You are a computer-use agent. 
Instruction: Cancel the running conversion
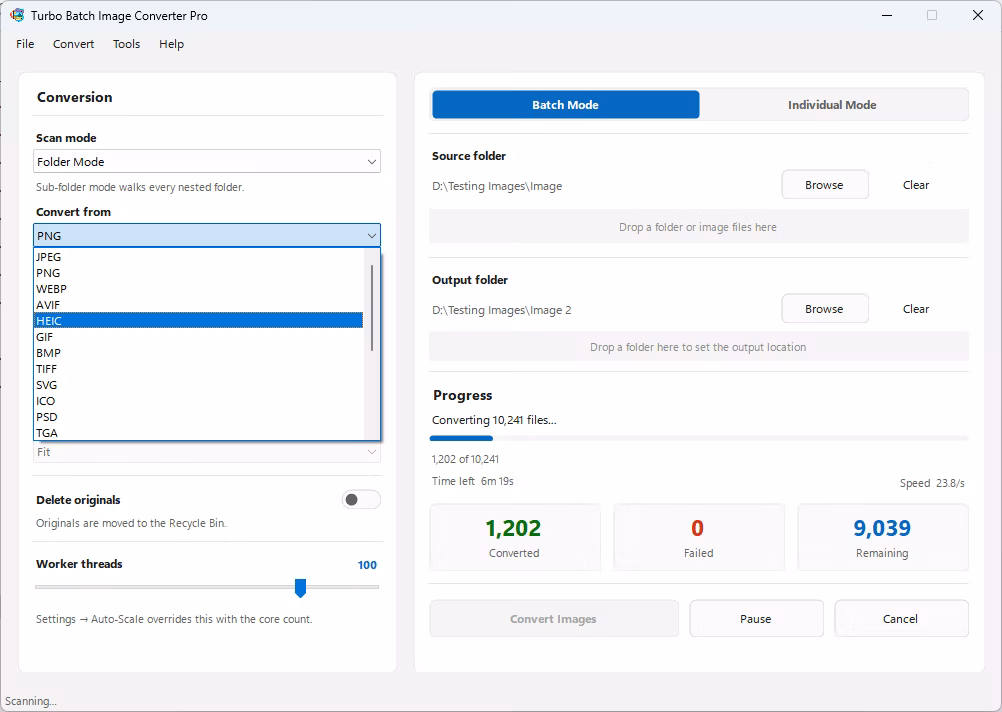900,619
